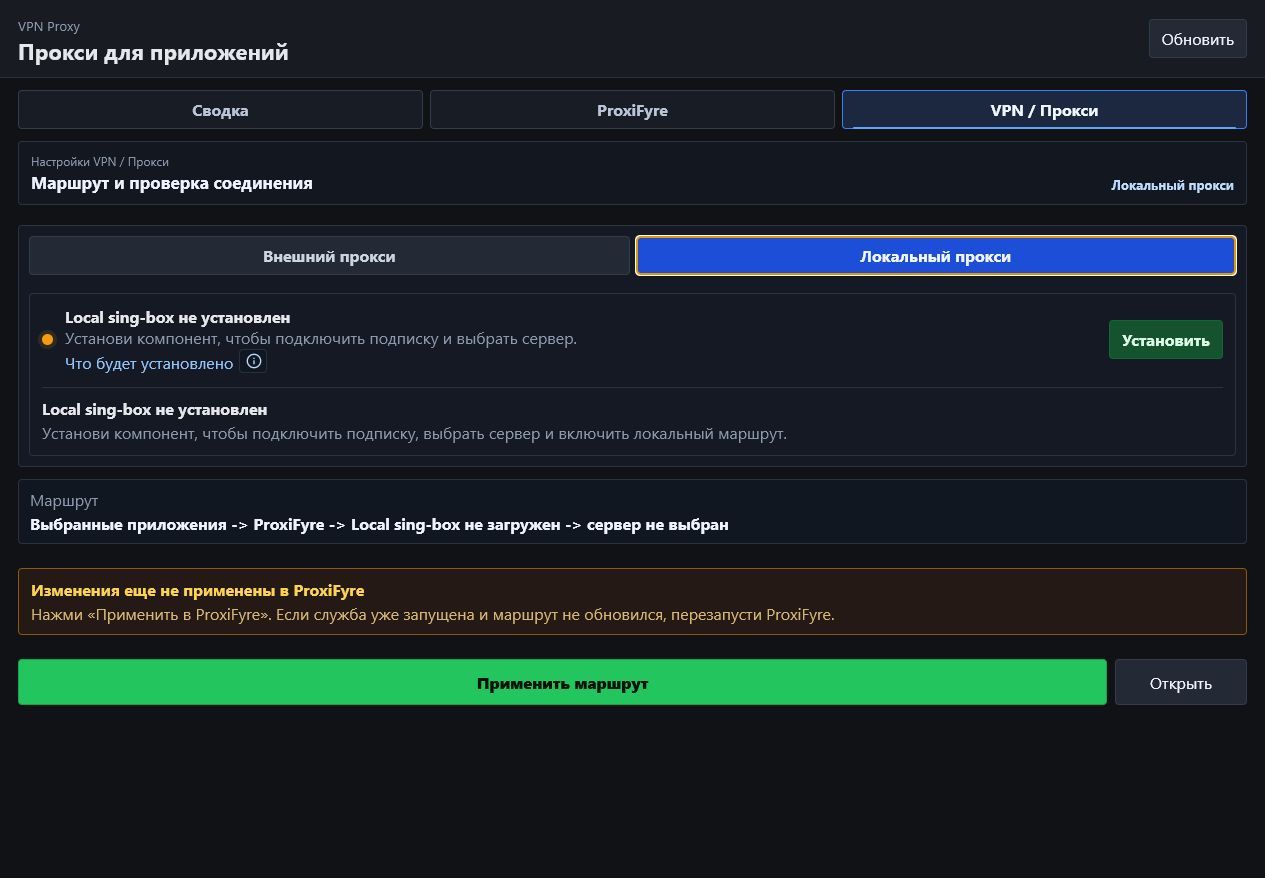
Task: Select the VPN / Прокси tab
Action: coord(1044,110)
